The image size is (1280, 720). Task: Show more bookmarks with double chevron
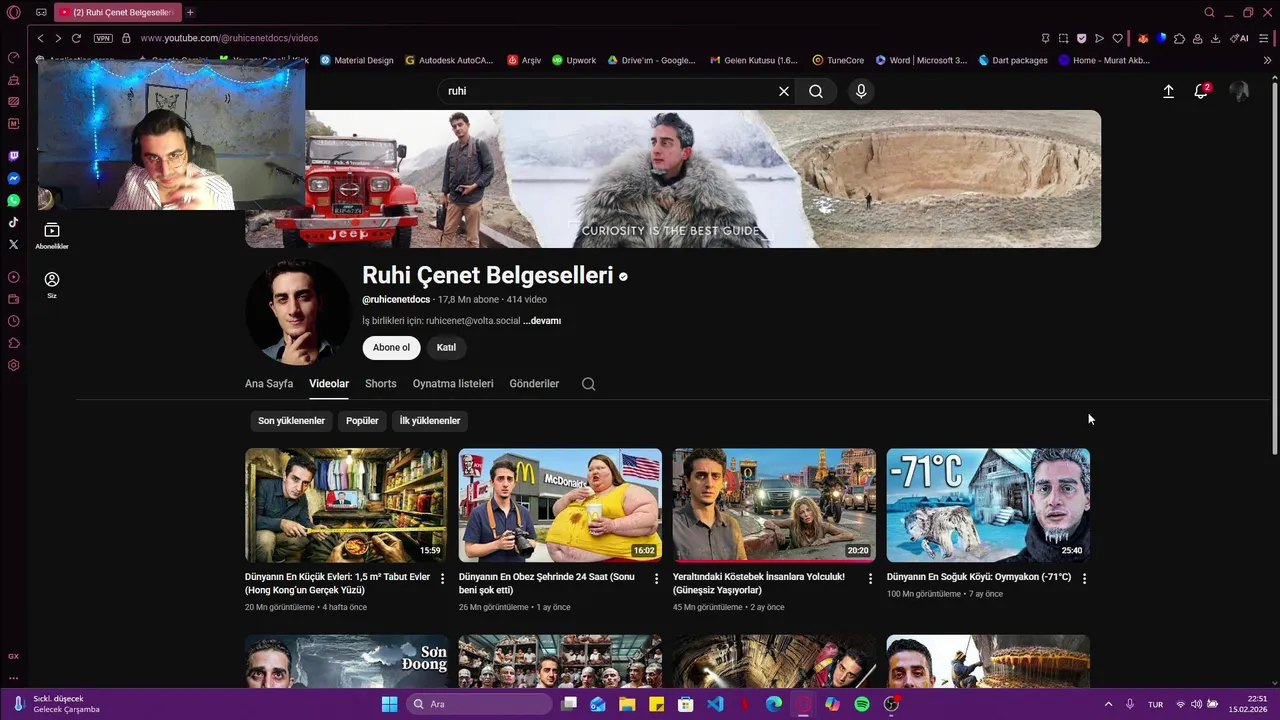click(1267, 60)
